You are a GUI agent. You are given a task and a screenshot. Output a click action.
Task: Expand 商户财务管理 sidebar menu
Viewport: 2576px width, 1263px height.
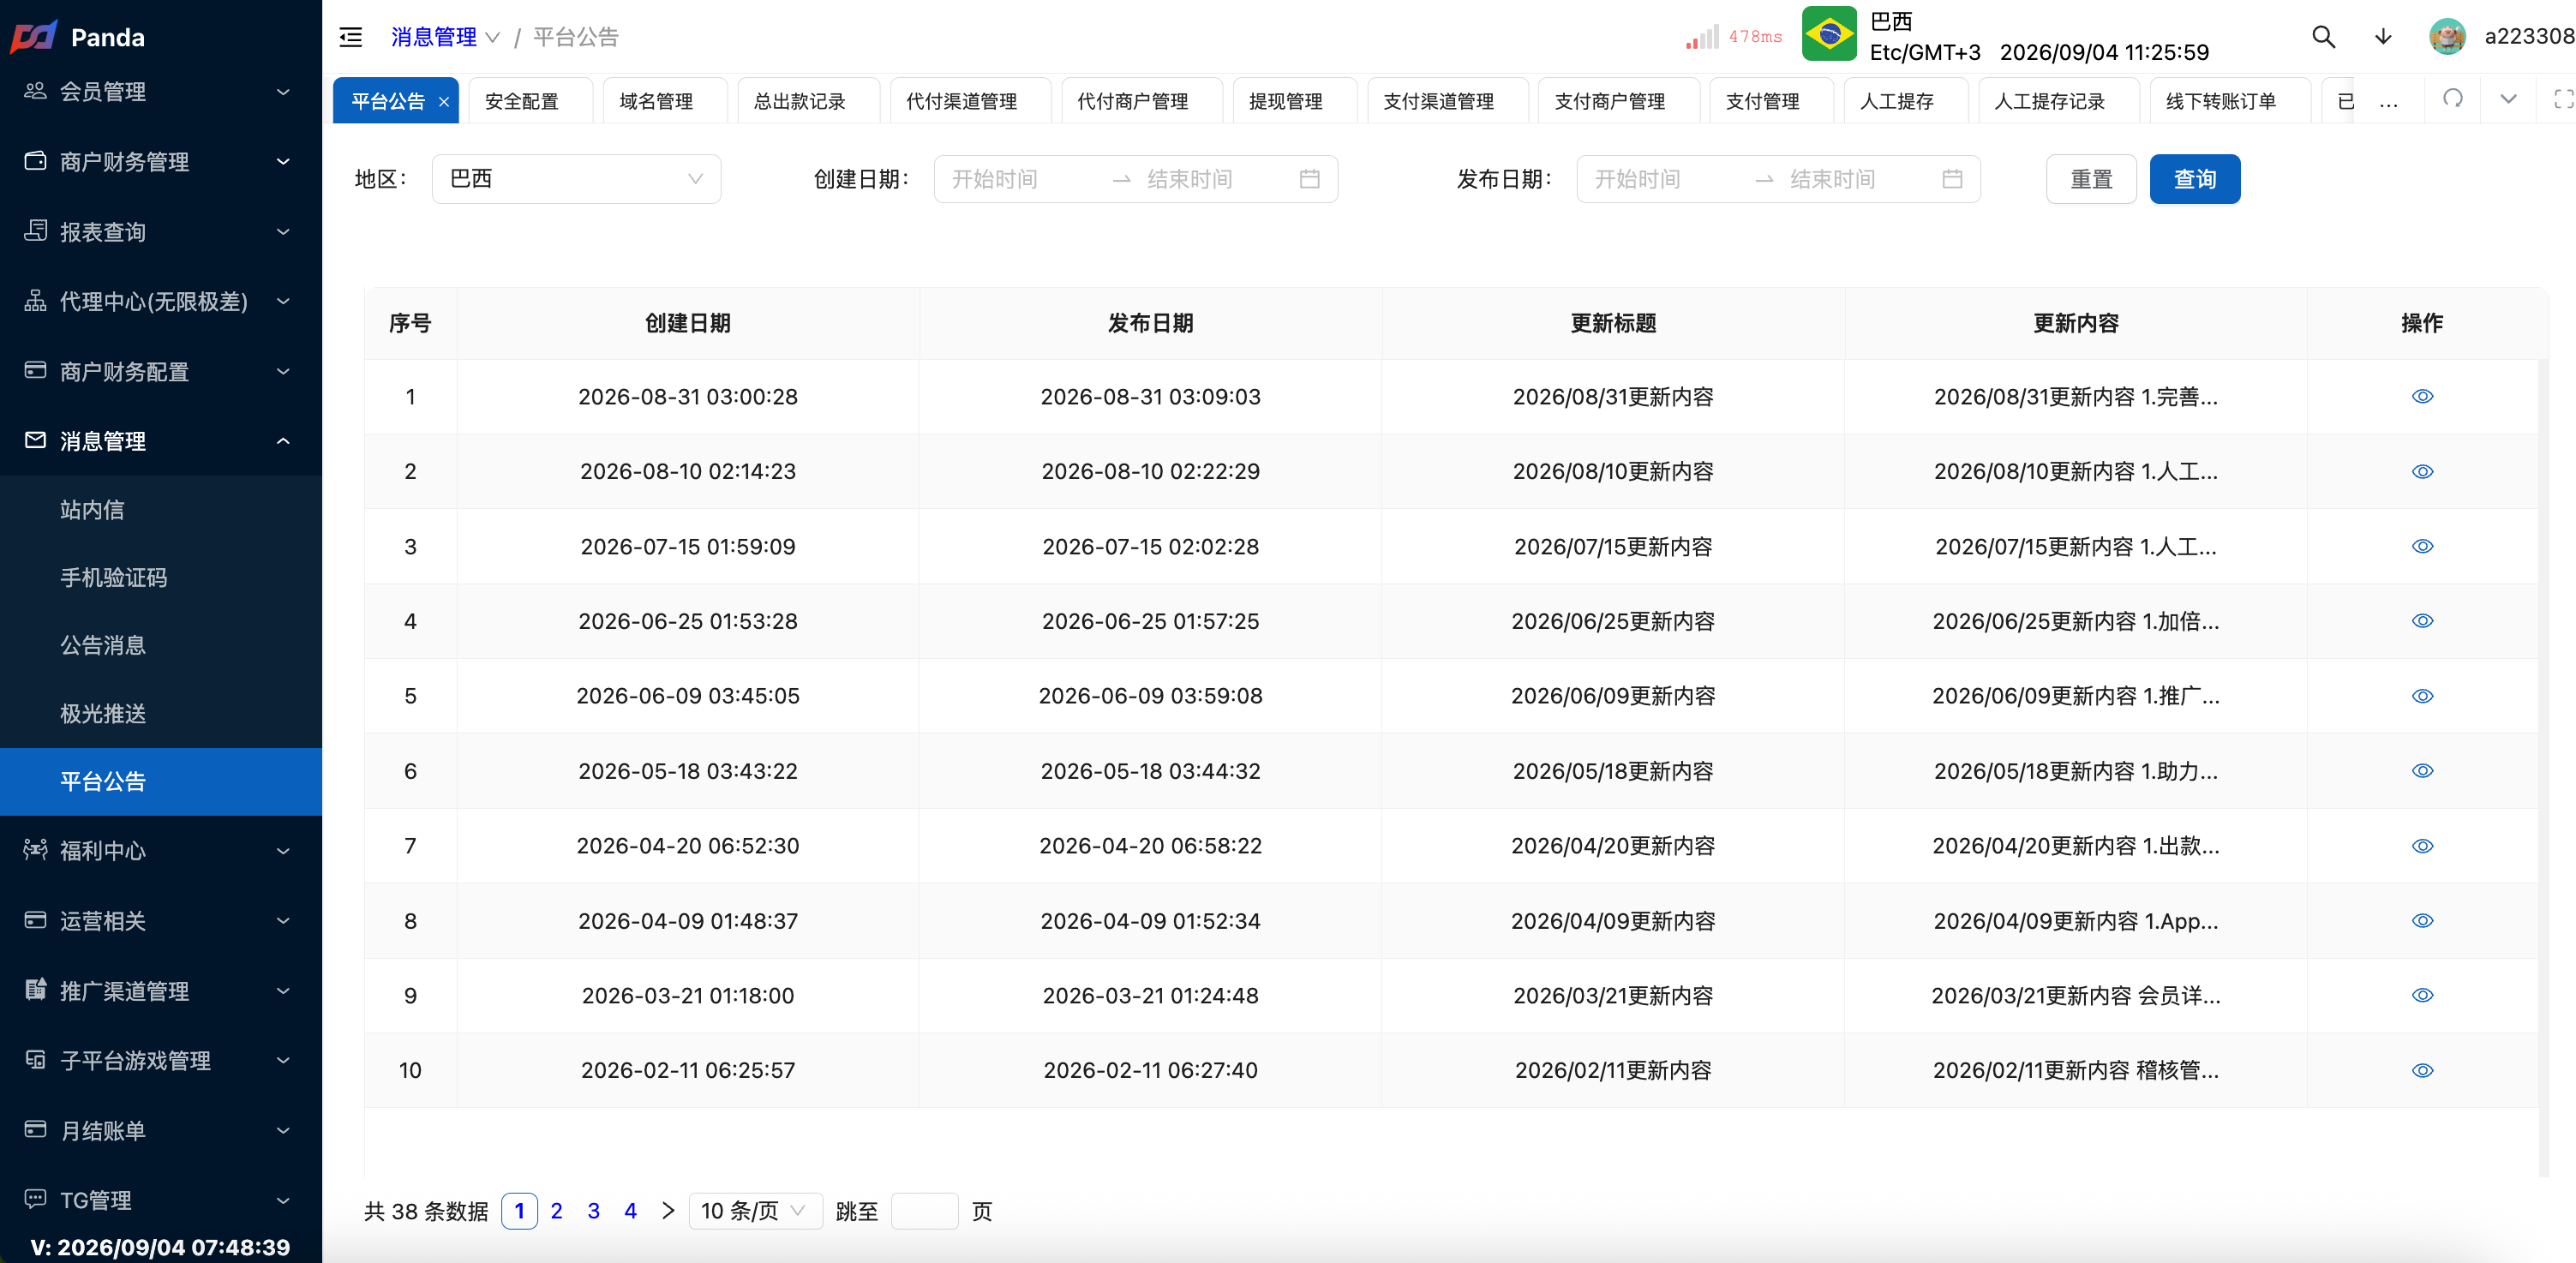pyautogui.click(x=161, y=162)
